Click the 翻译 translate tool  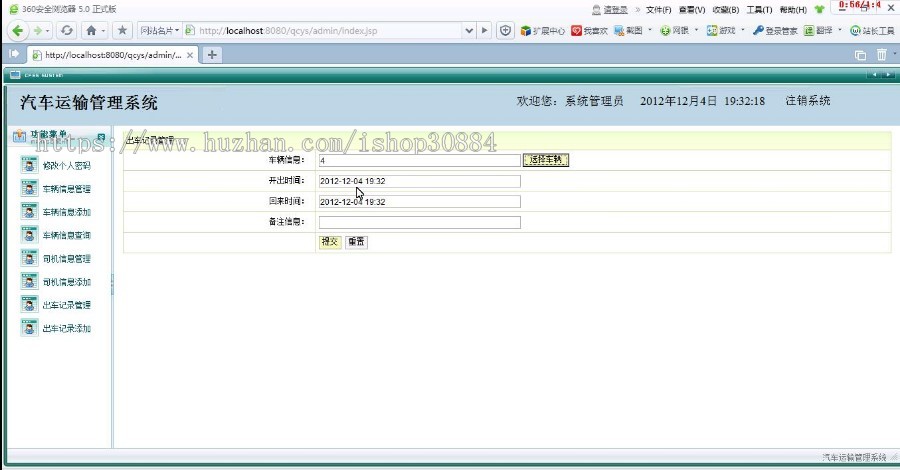pyautogui.click(x=818, y=30)
